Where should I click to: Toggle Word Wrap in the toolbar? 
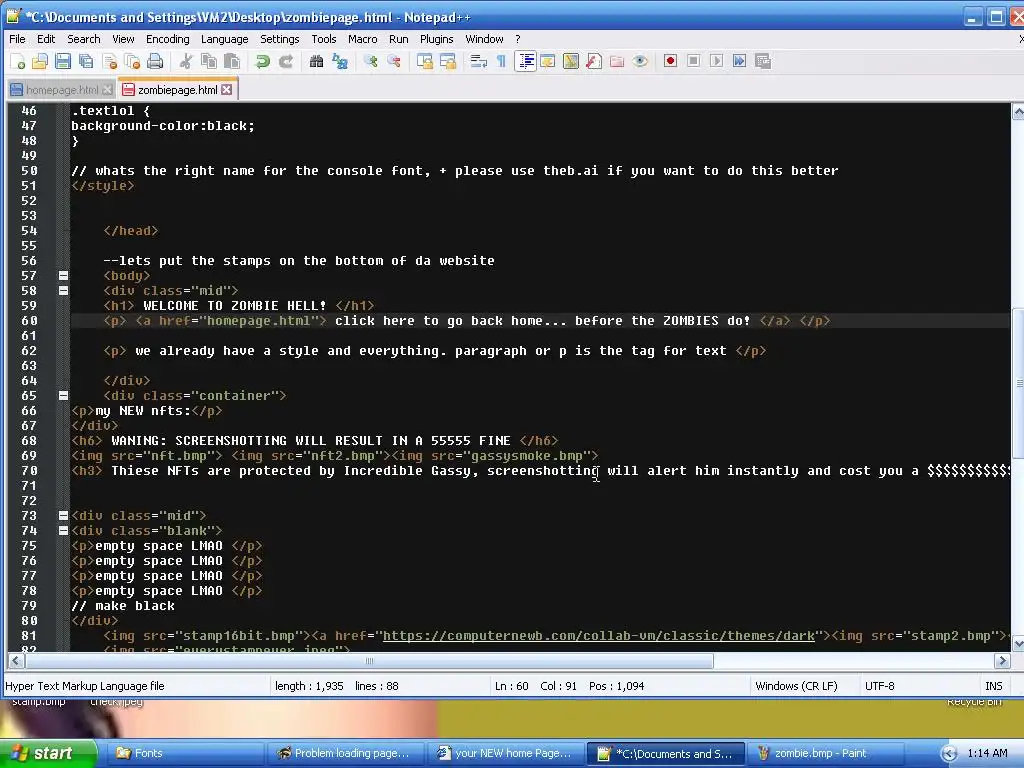[479, 61]
